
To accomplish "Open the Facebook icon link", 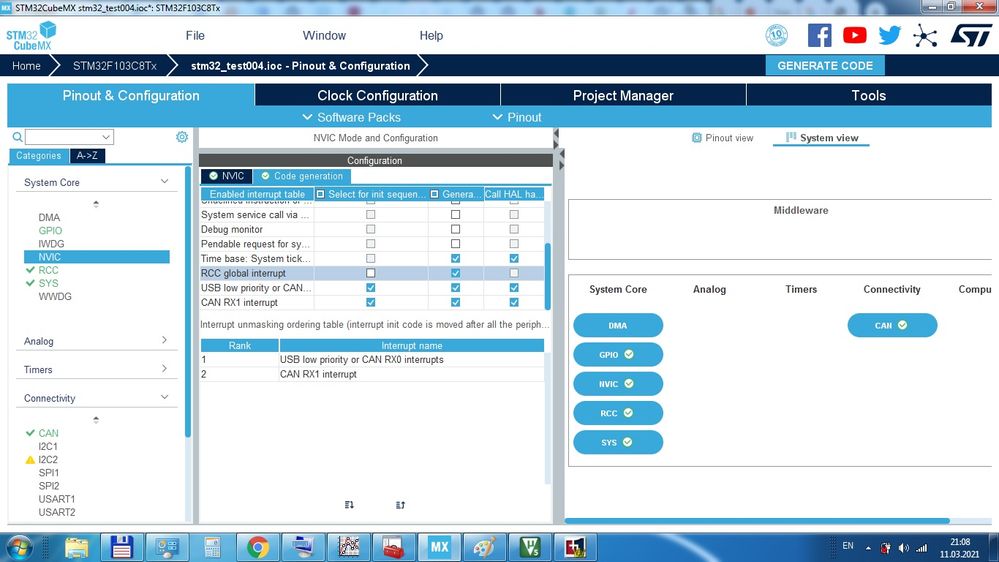I will pyautogui.click(x=819, y=35).
